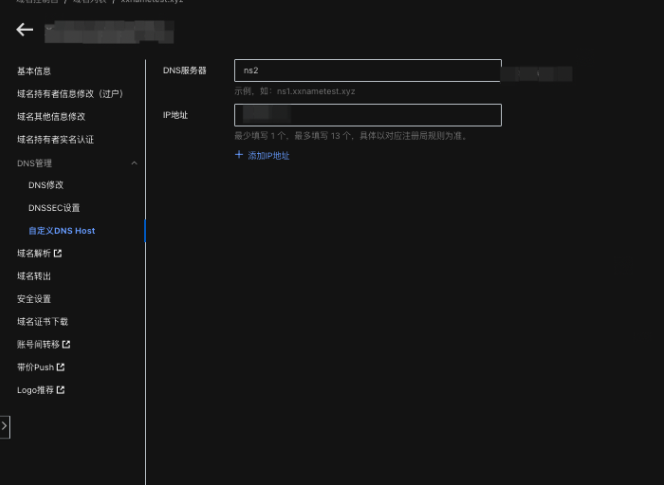Click the plus icon for 添加IP地址
The width and height of the screenshot is (664, 485).
coord(238,155)
